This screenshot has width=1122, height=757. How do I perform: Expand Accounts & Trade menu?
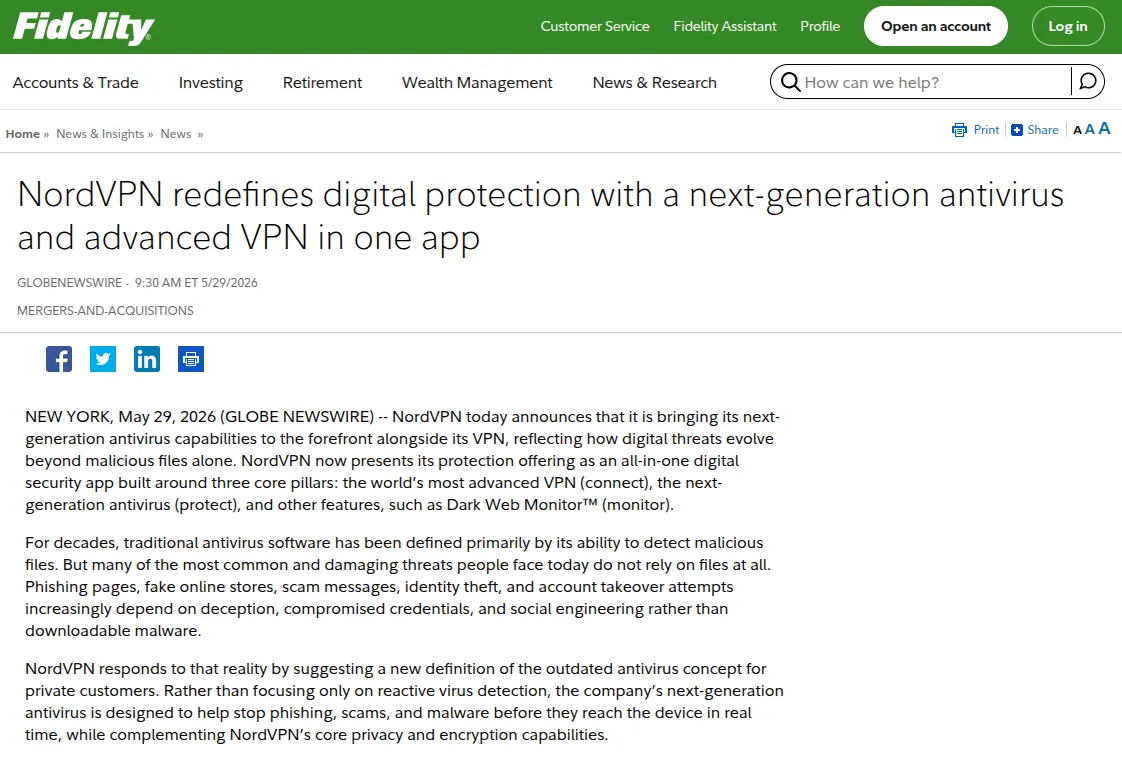pos(76,83)
